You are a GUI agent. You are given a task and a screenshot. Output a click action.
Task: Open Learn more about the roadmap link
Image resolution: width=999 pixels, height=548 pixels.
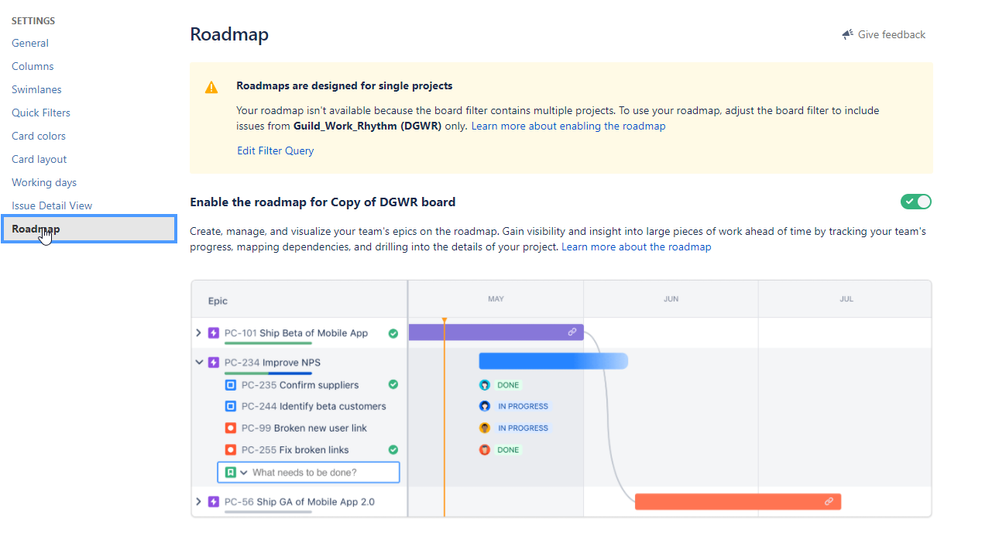636,247
